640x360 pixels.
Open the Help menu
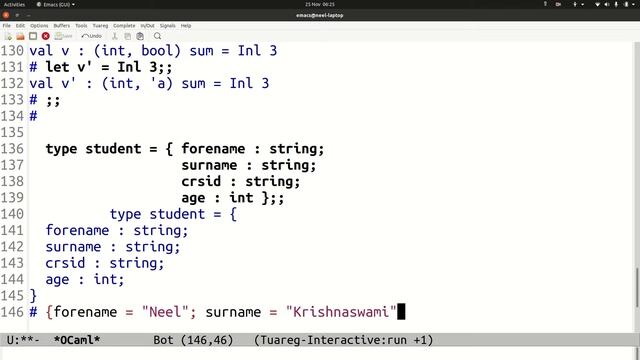(x=186, y=26)
